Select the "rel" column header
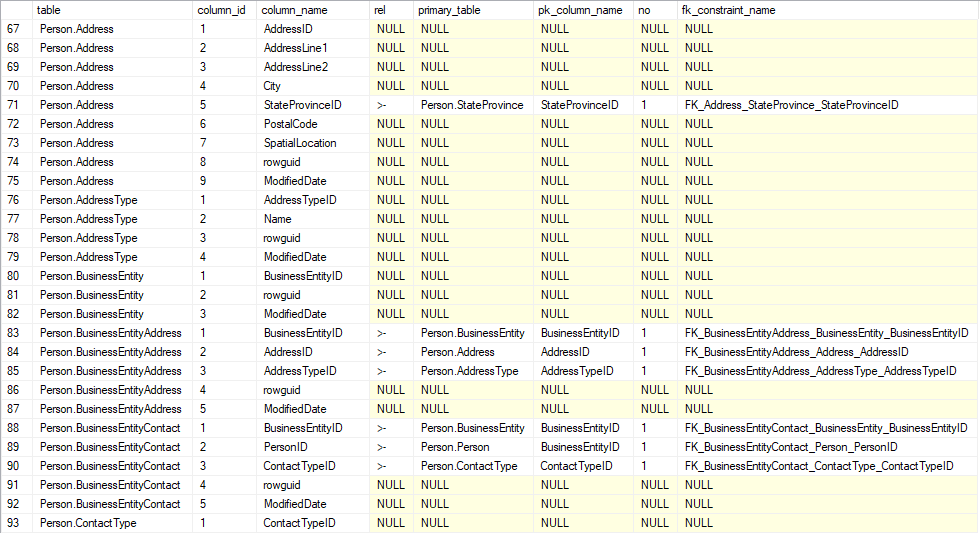Image resolution: width=980 pixels, height=533 pixels. [x=391, y=10]
